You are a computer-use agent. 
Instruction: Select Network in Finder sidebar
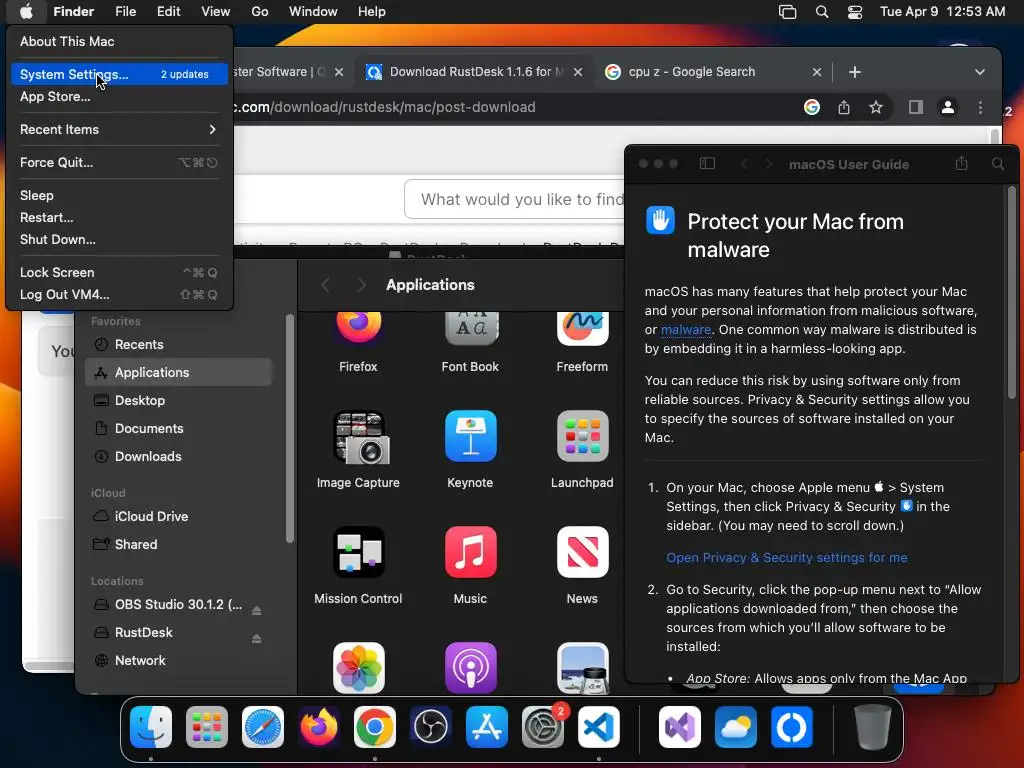[x=178, y=660]
